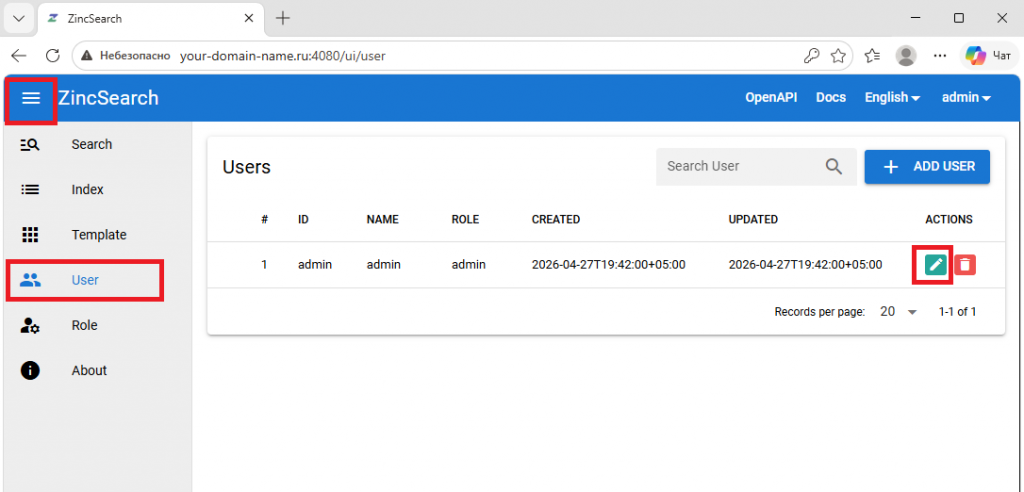Click the created timestamp in admin row
Viewport: 1024px width, 492px height.
pos(609,265)
